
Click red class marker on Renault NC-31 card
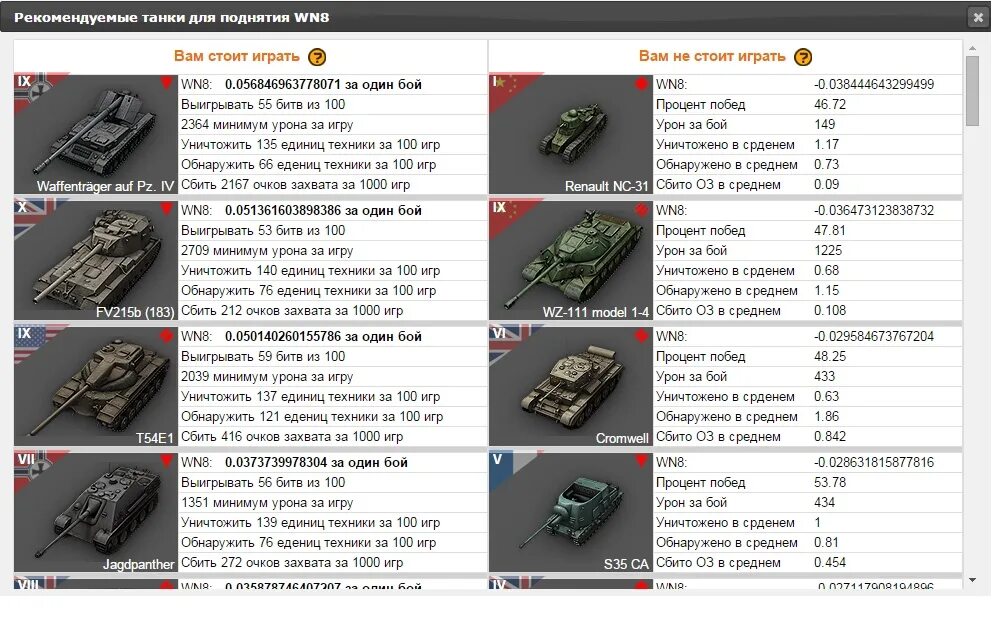coord(641,83)
